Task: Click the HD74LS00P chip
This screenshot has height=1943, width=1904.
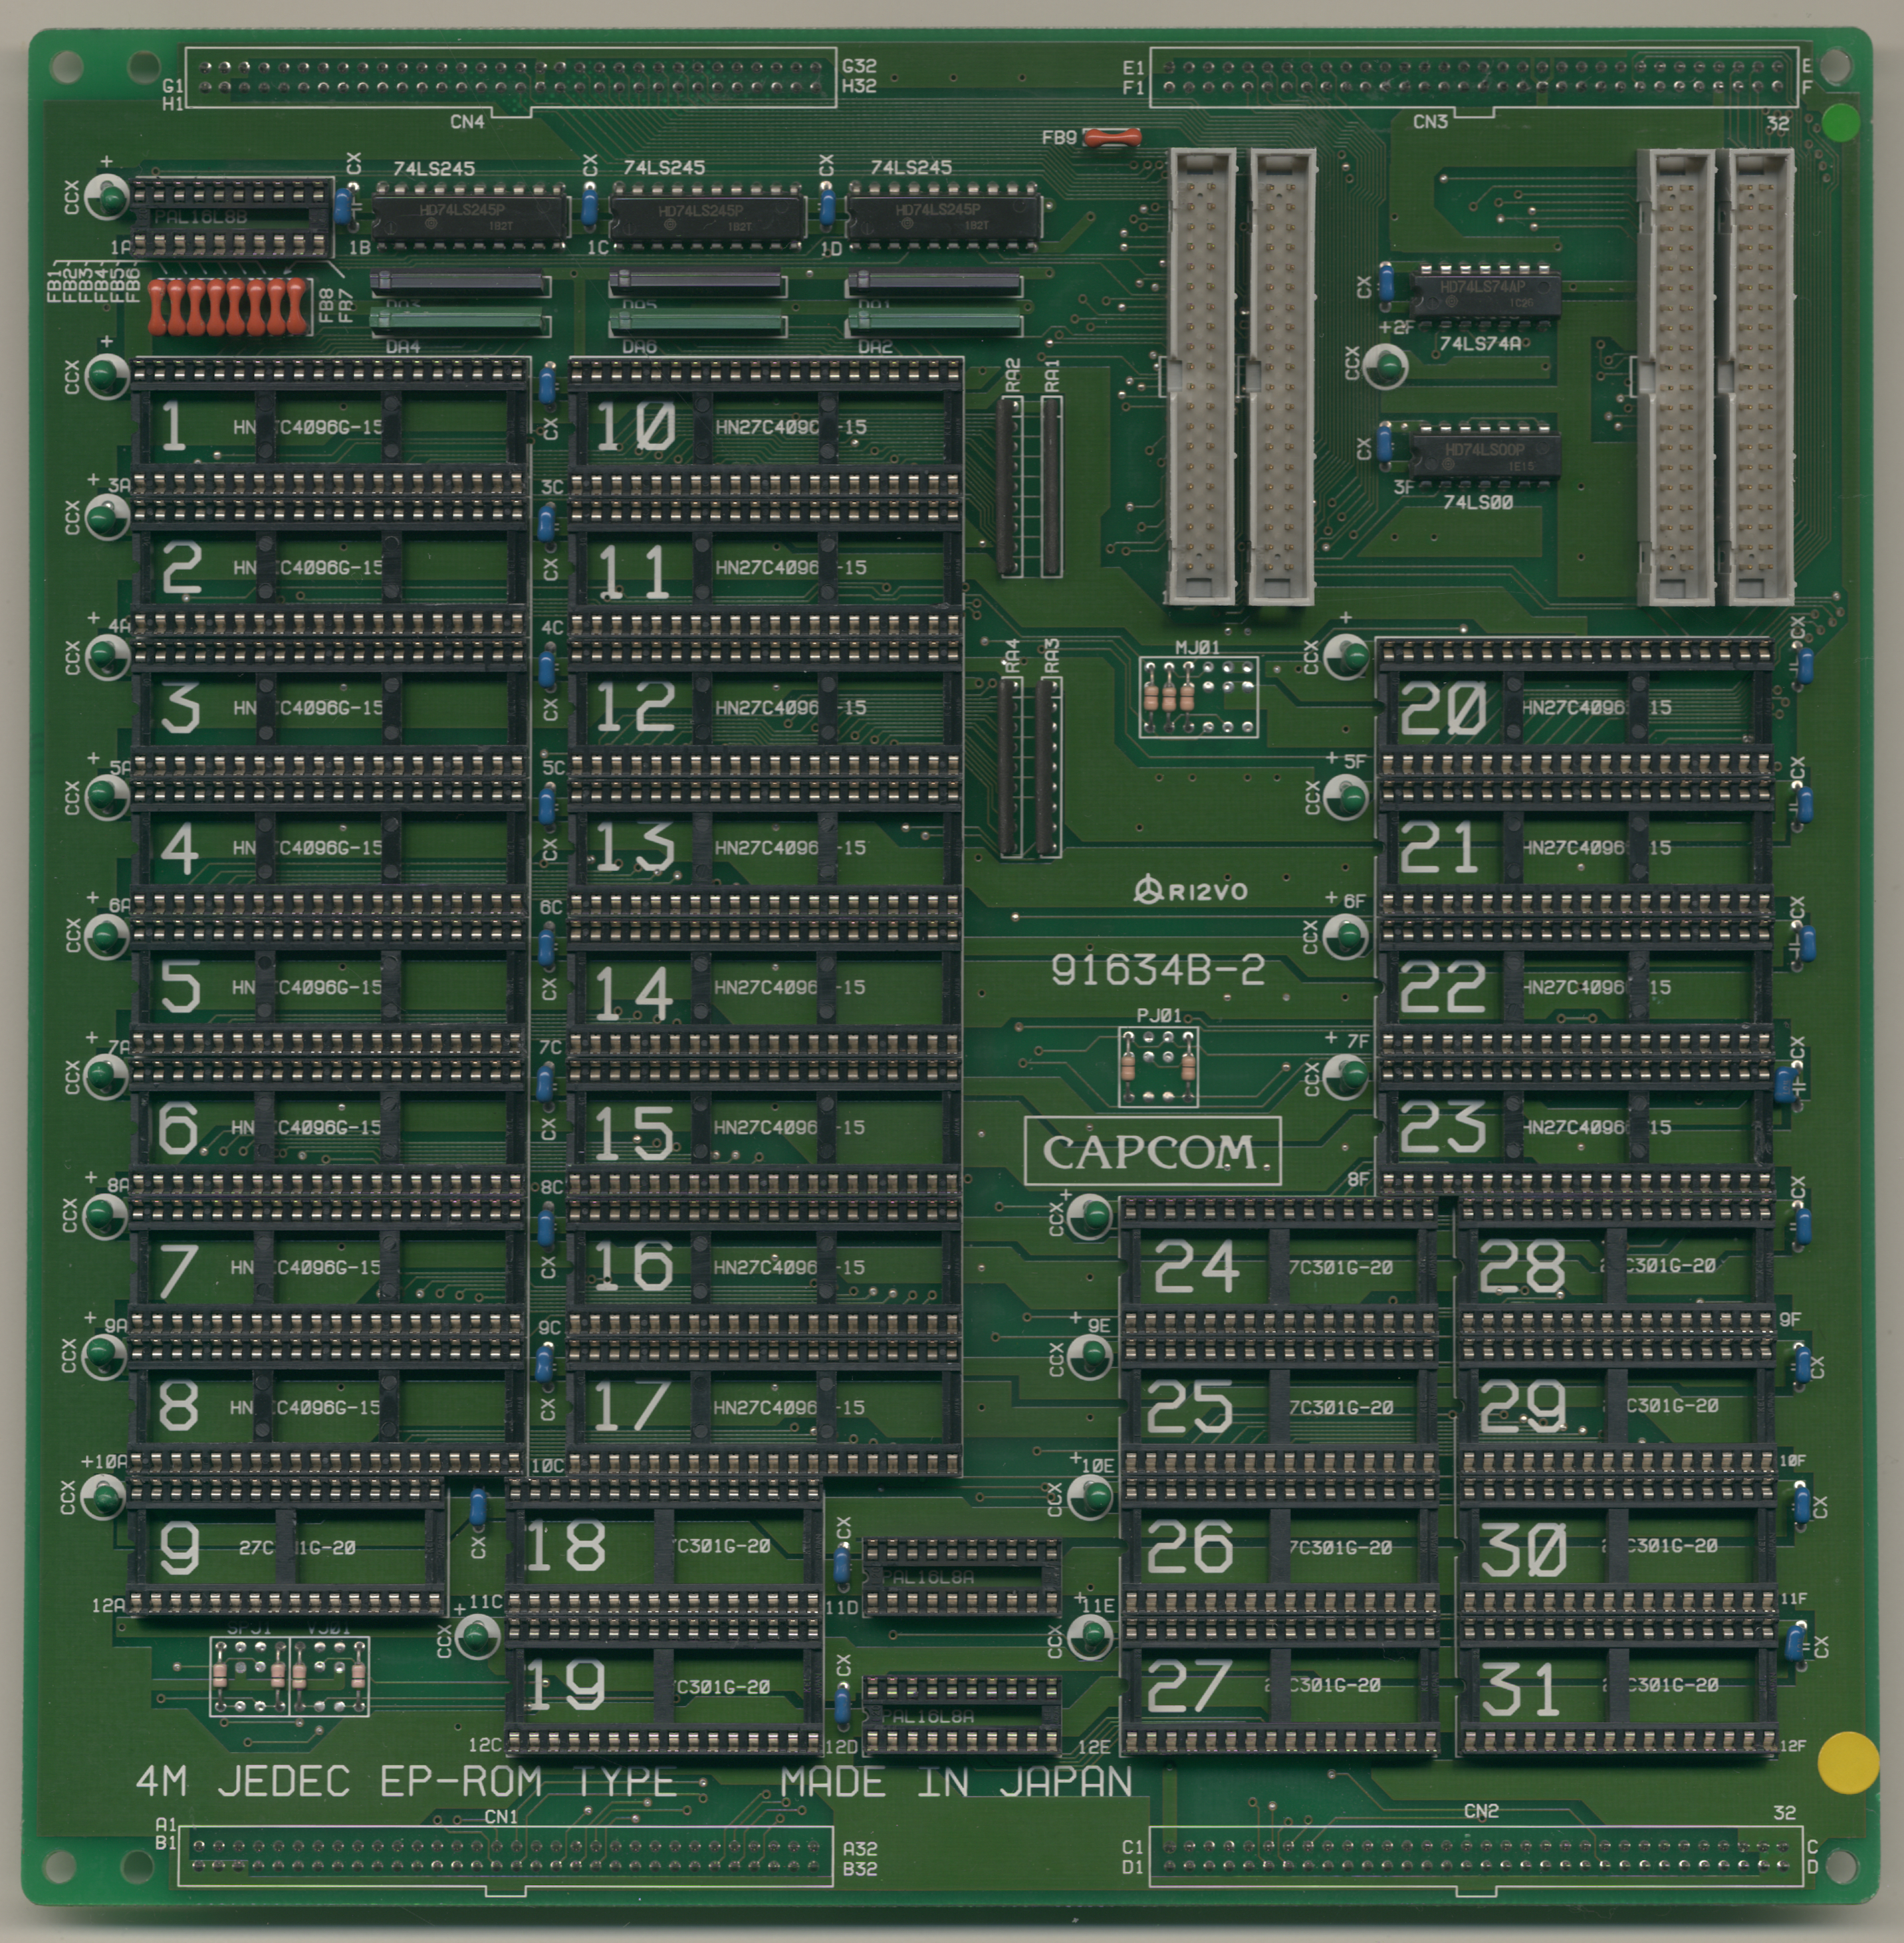Action: tap(1483, 455)
